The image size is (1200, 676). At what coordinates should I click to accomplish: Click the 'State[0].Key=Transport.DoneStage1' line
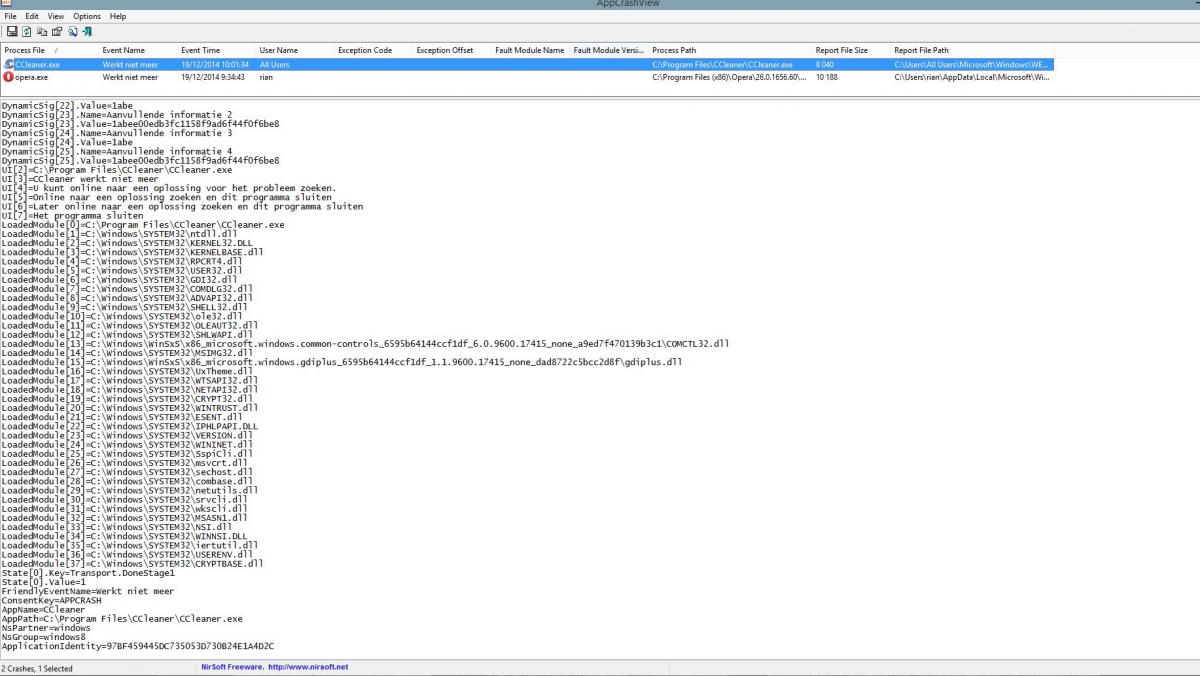point(88,573)
